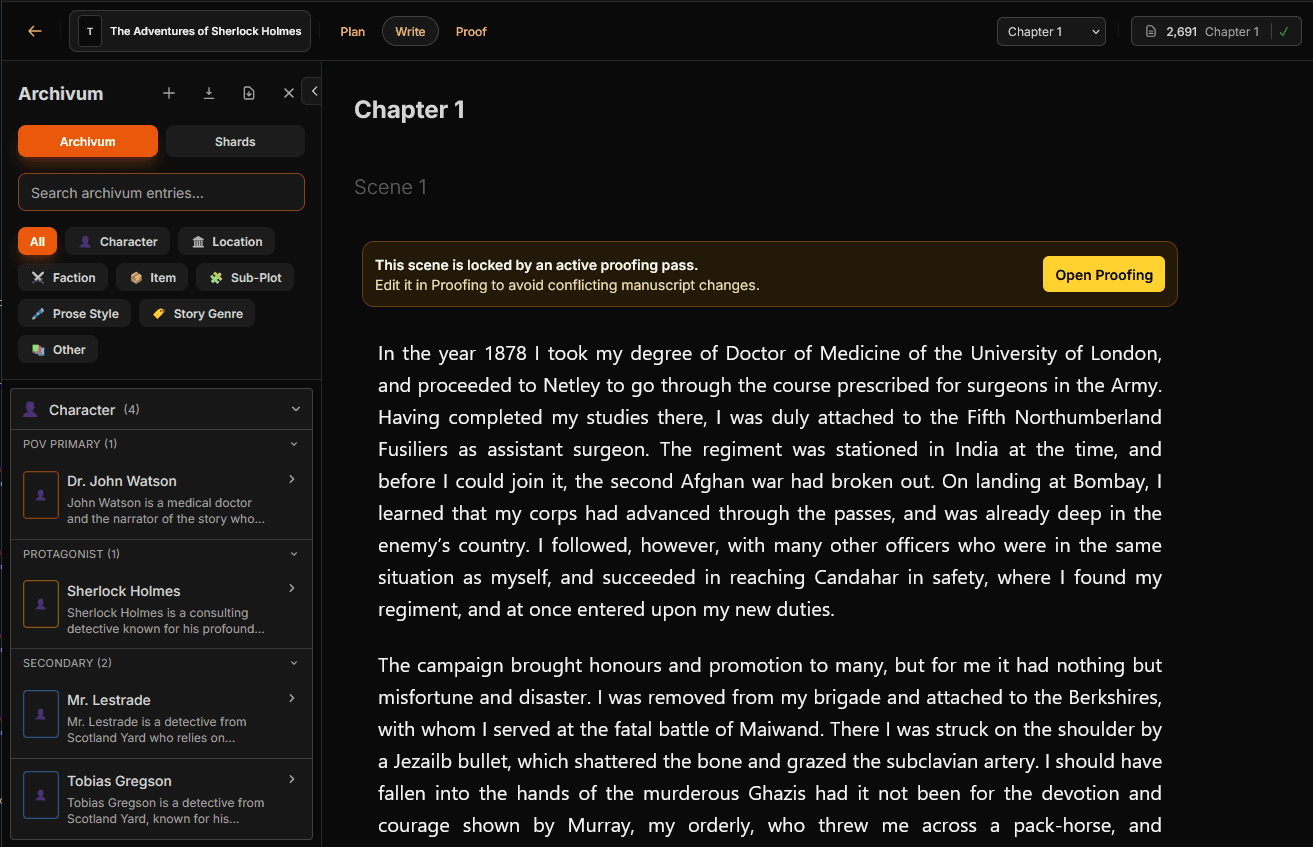Click the 'This scene is locked' banner text

(x=536, y=265)
